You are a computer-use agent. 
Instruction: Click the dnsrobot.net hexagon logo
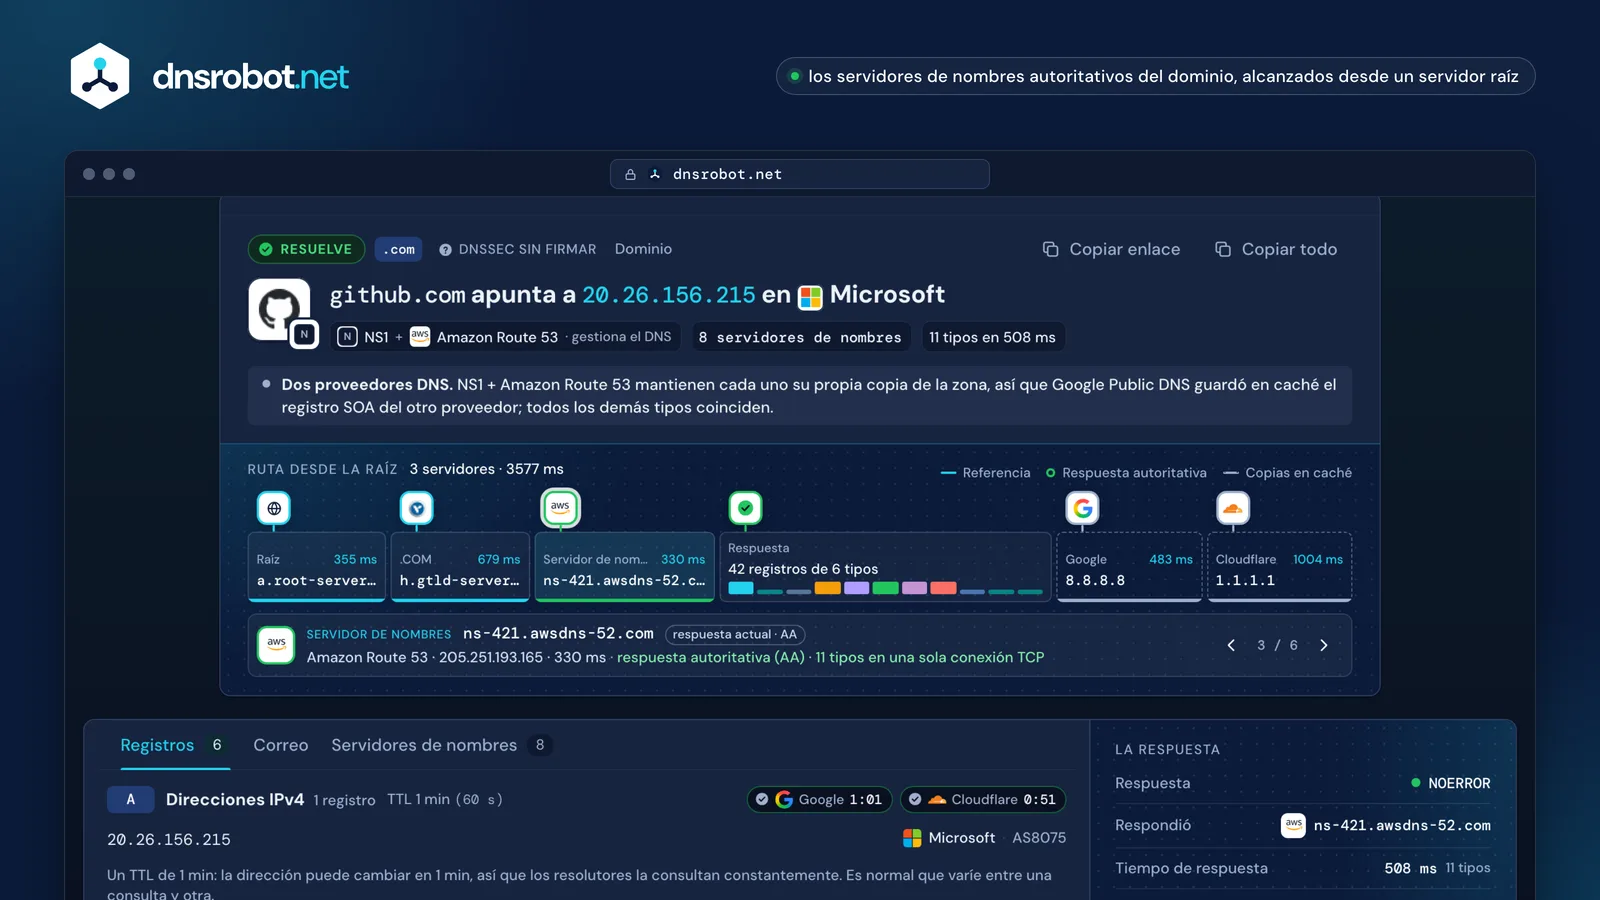pyautogui.click(x=100, y=76)
